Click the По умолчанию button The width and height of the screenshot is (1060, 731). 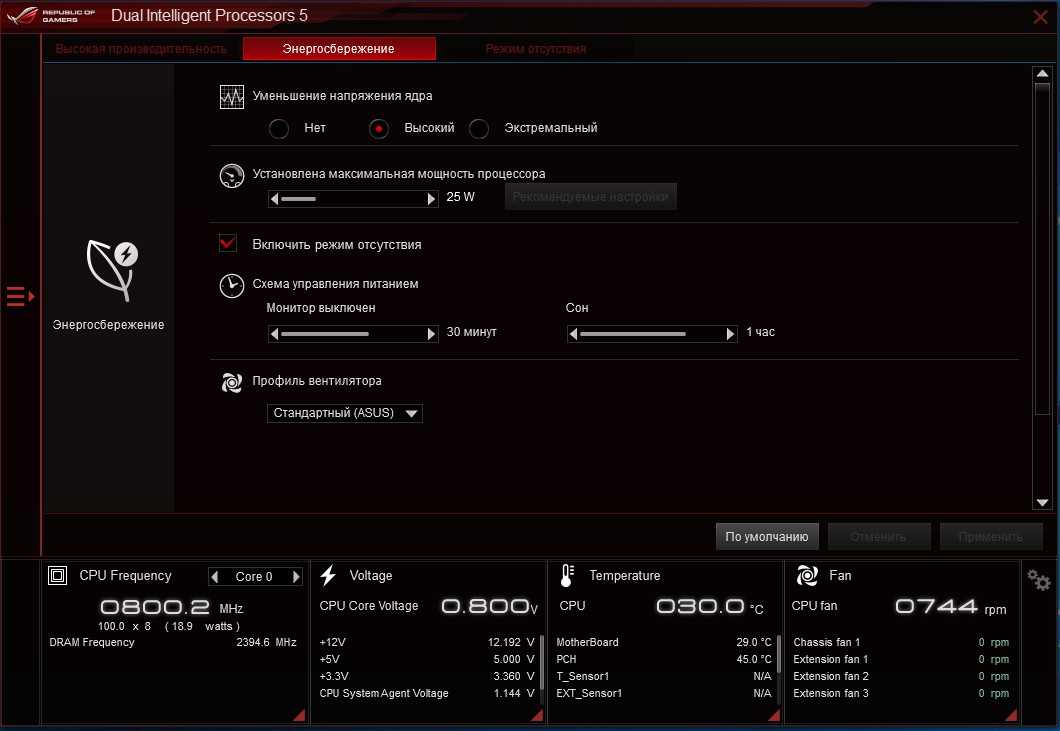[767, 537]
